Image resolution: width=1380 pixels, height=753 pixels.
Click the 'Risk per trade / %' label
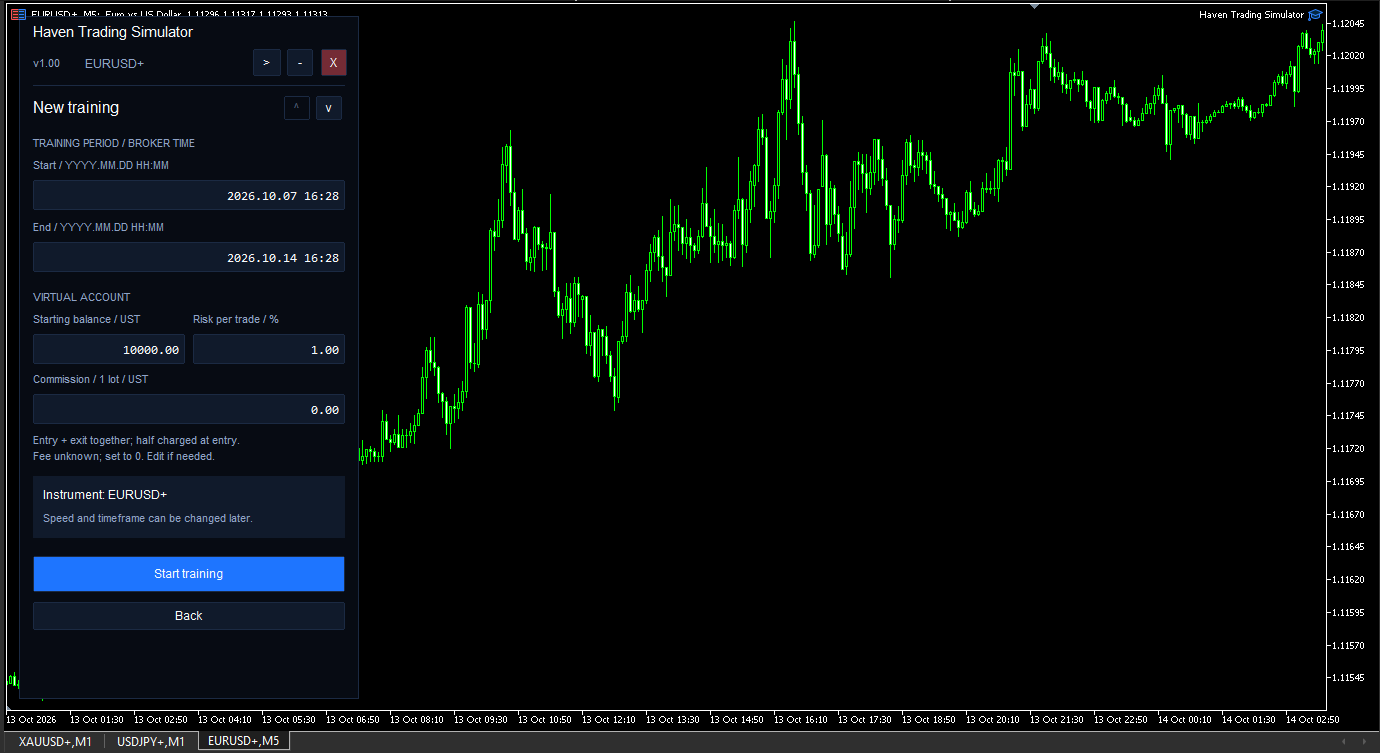point(236,320)
